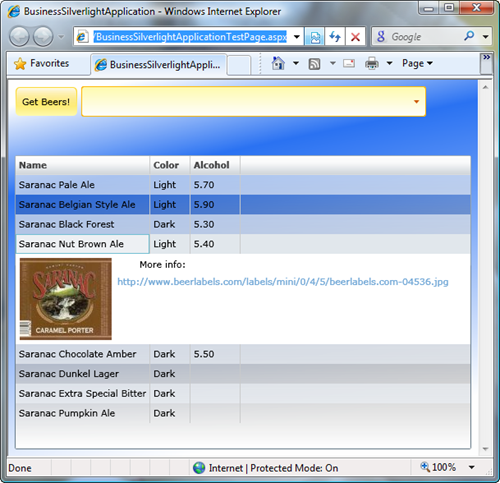Expand the Page menu dropdown
This screenshot has height=483, width=500.
(x=417, y=63)
